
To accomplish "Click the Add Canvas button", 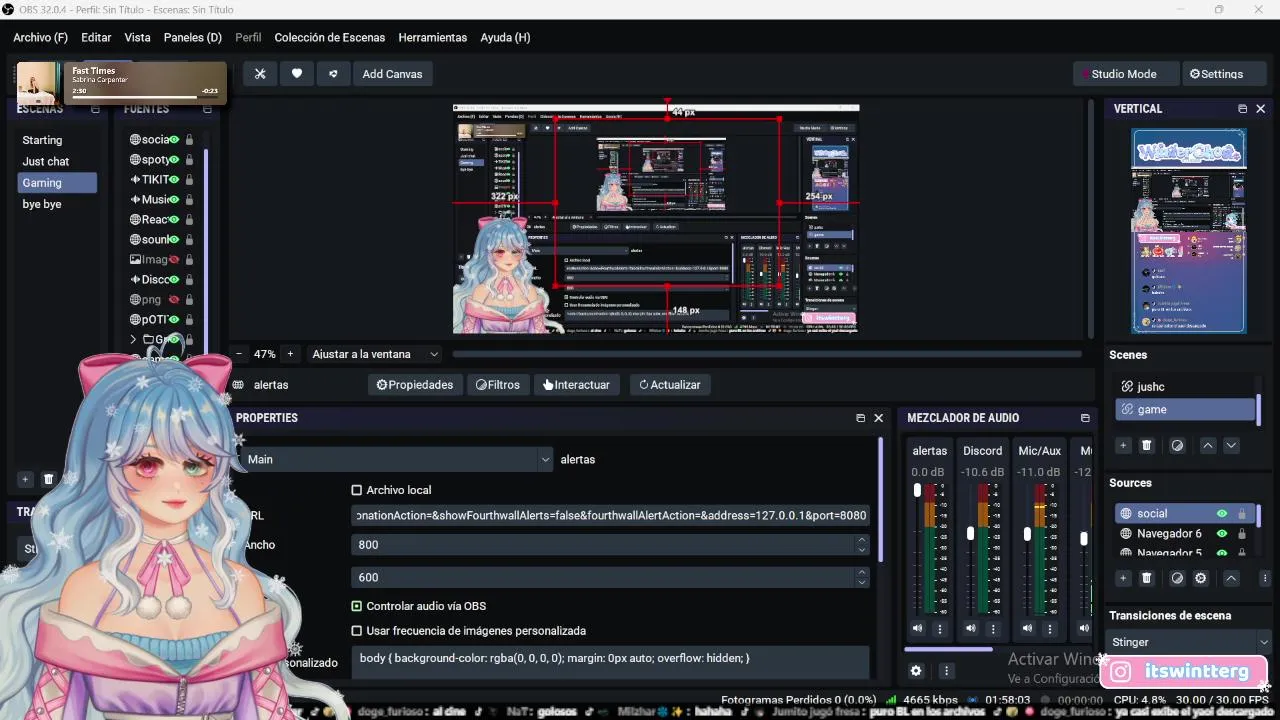I will pyautogui.click(x=392, y=74).
